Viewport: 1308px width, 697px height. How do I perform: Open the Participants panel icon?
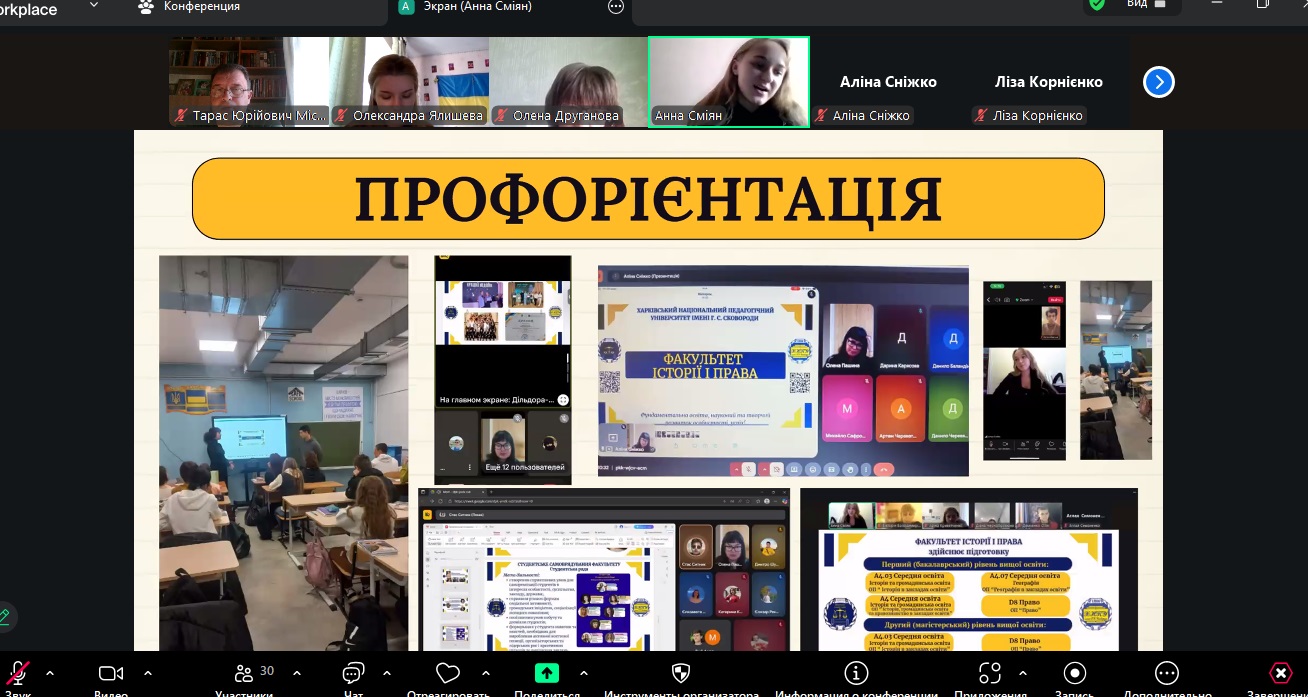point(244,673)
